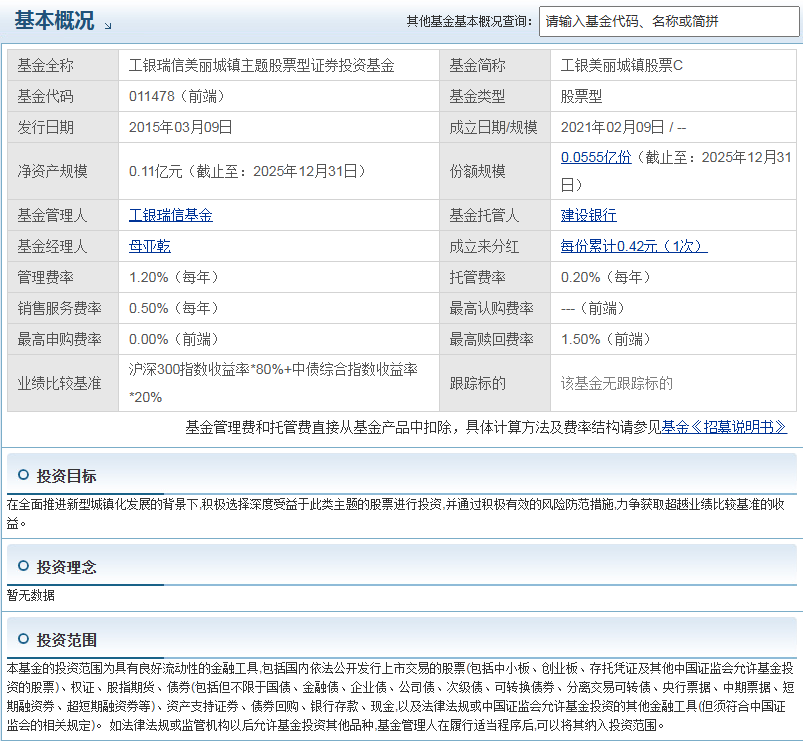
Task: Select the 投资目标 section heading
Action: click(x=66, y=476)
